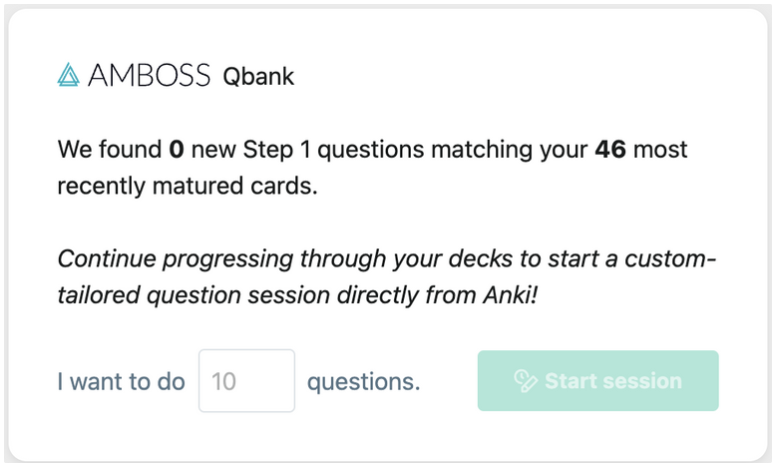Click the bold 0 new questions count

click(177, 149)
